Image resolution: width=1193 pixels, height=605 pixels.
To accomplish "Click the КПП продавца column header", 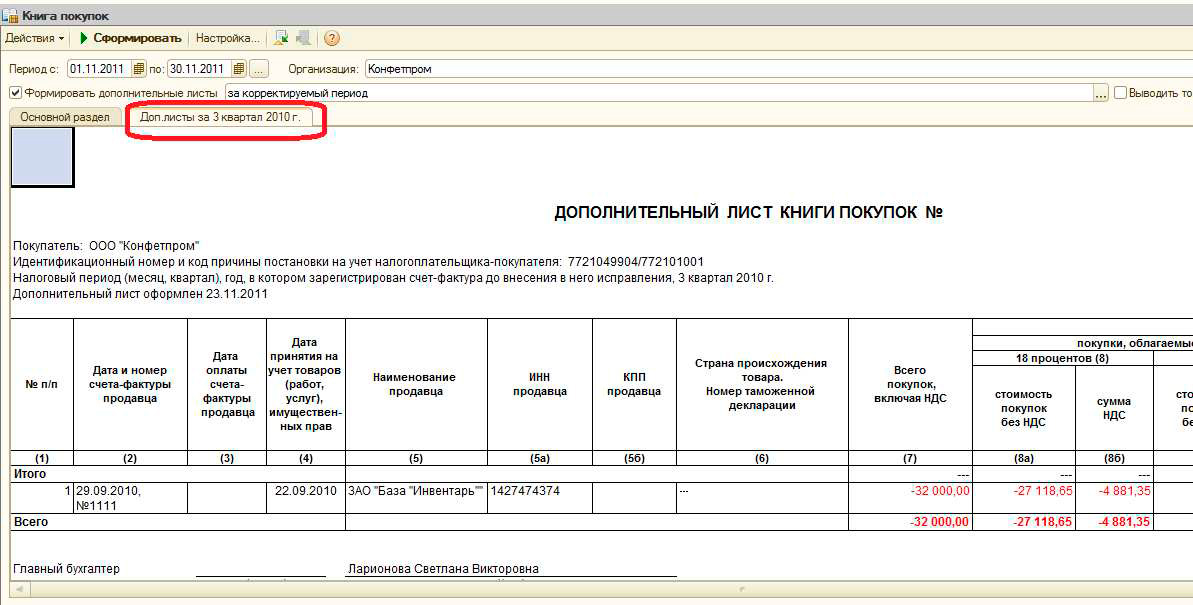I will 634,384.
